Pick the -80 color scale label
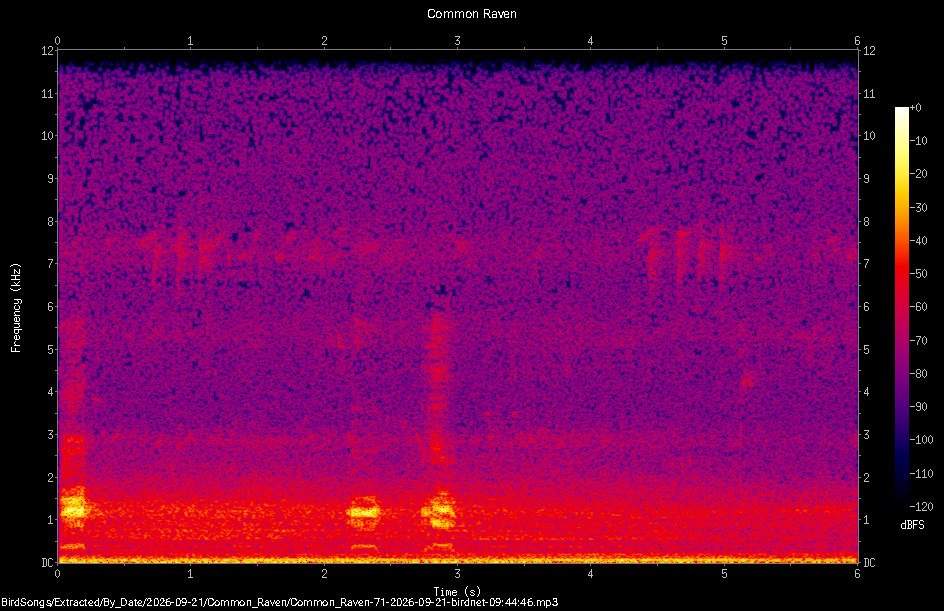The height and width of the screenshot is (611, 944). (918, 374)
